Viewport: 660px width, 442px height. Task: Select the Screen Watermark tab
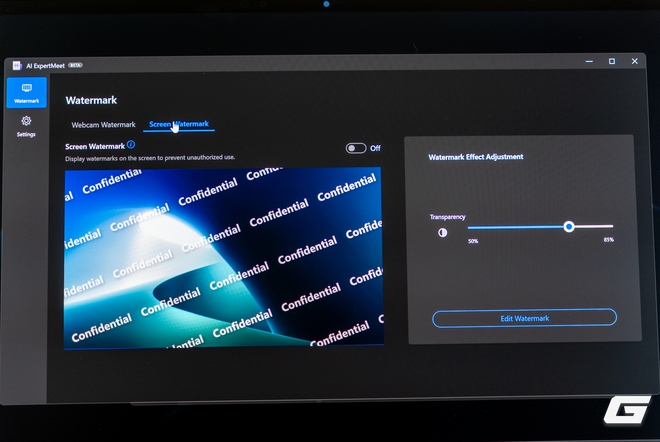point(179,124)
